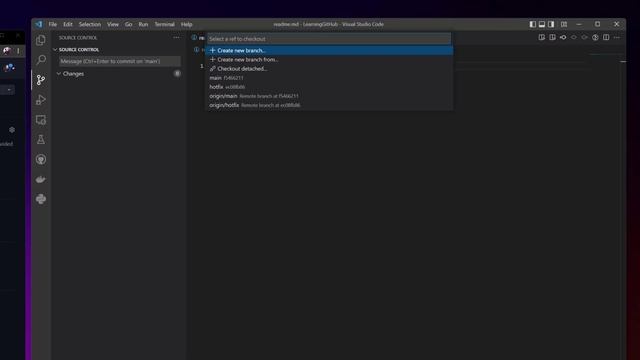Click the Changes count badge
The height and width of the screenshot is (360, 640).
tap(177, 73)
